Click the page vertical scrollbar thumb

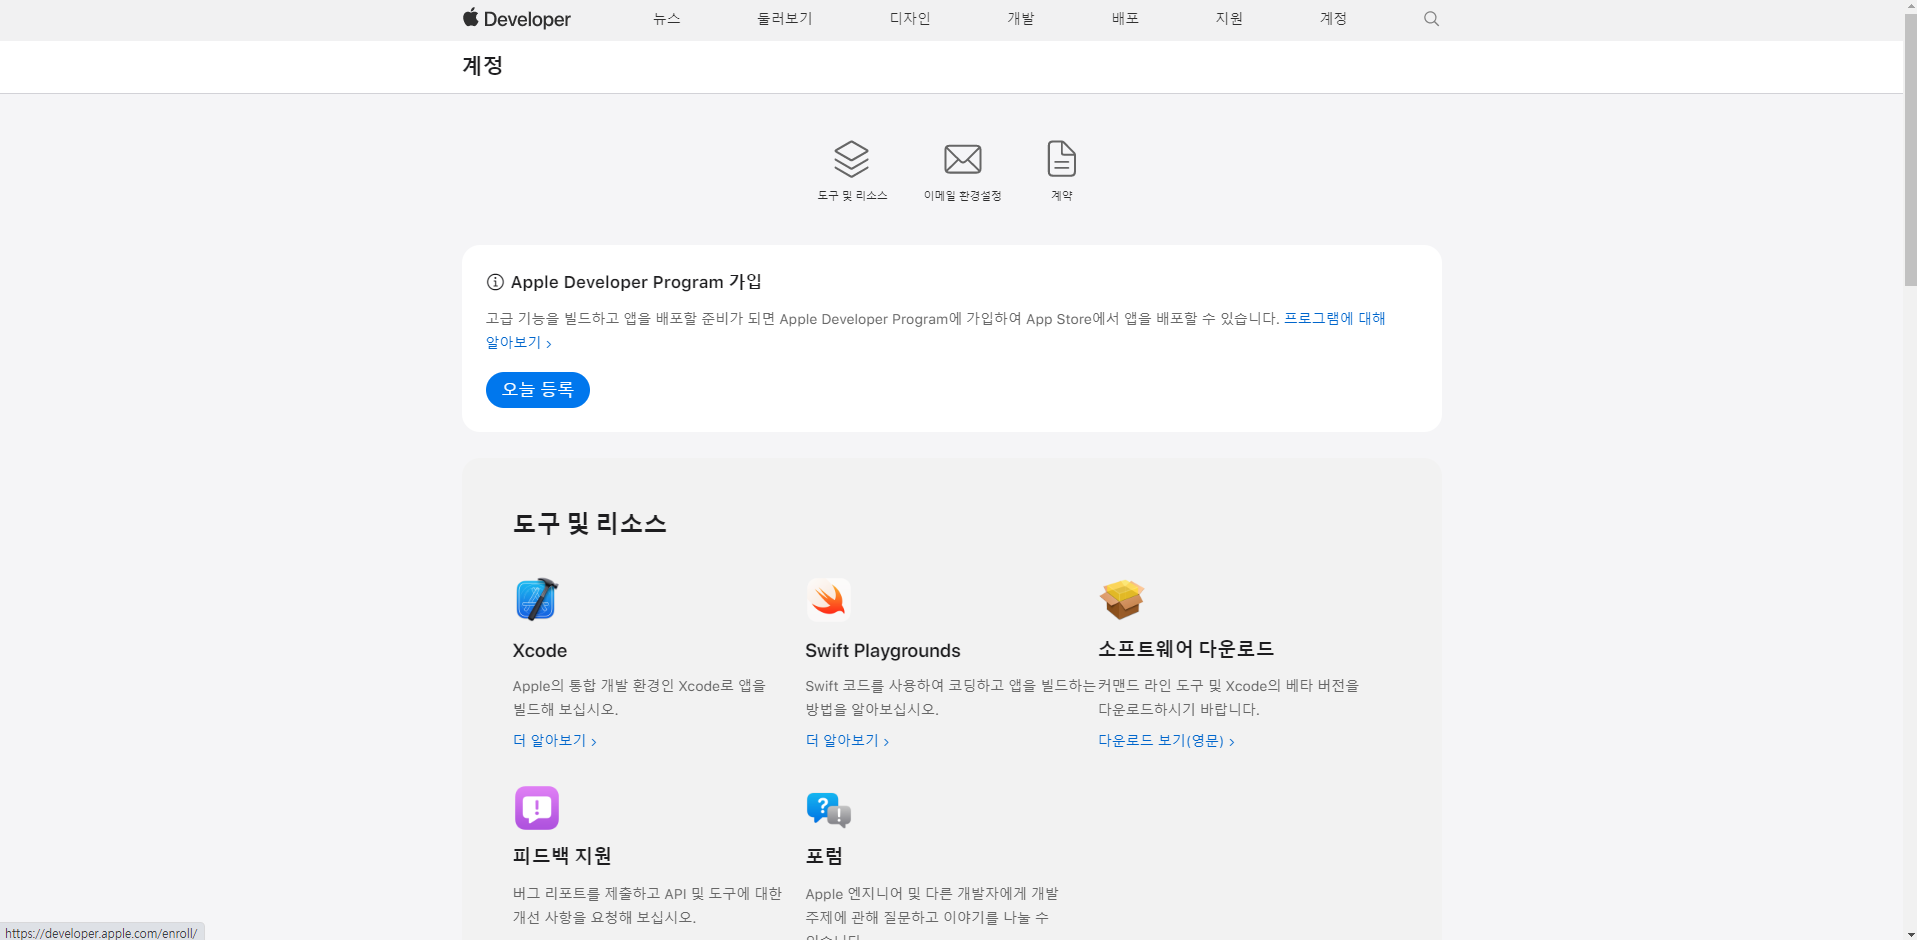point(1909,150)
